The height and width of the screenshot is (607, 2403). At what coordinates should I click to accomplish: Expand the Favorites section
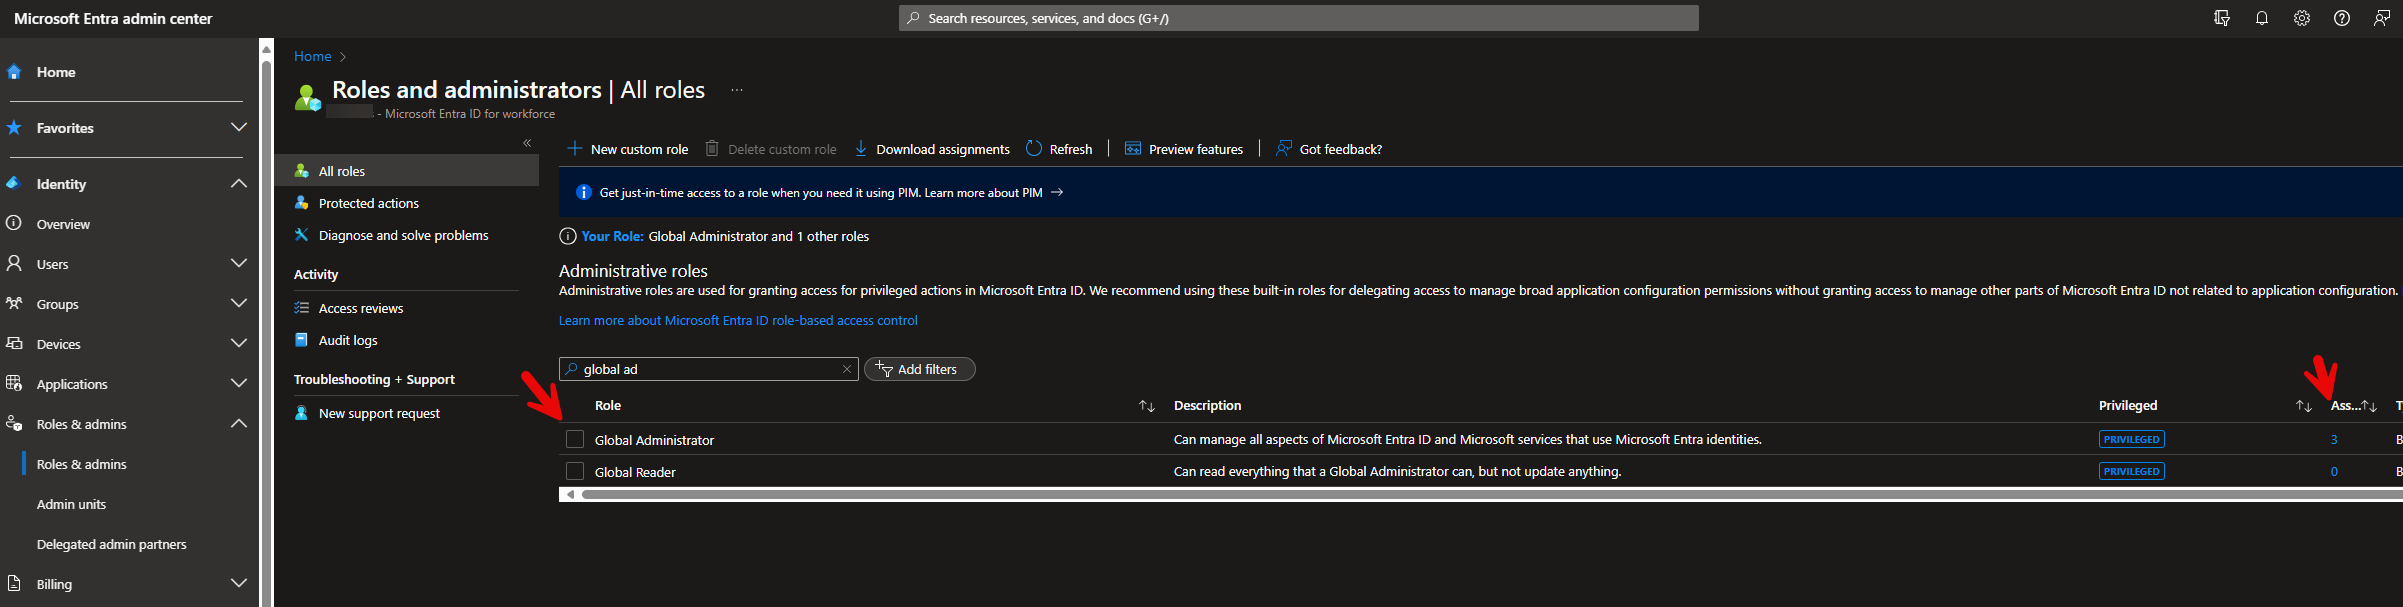(x=239, y=127)
